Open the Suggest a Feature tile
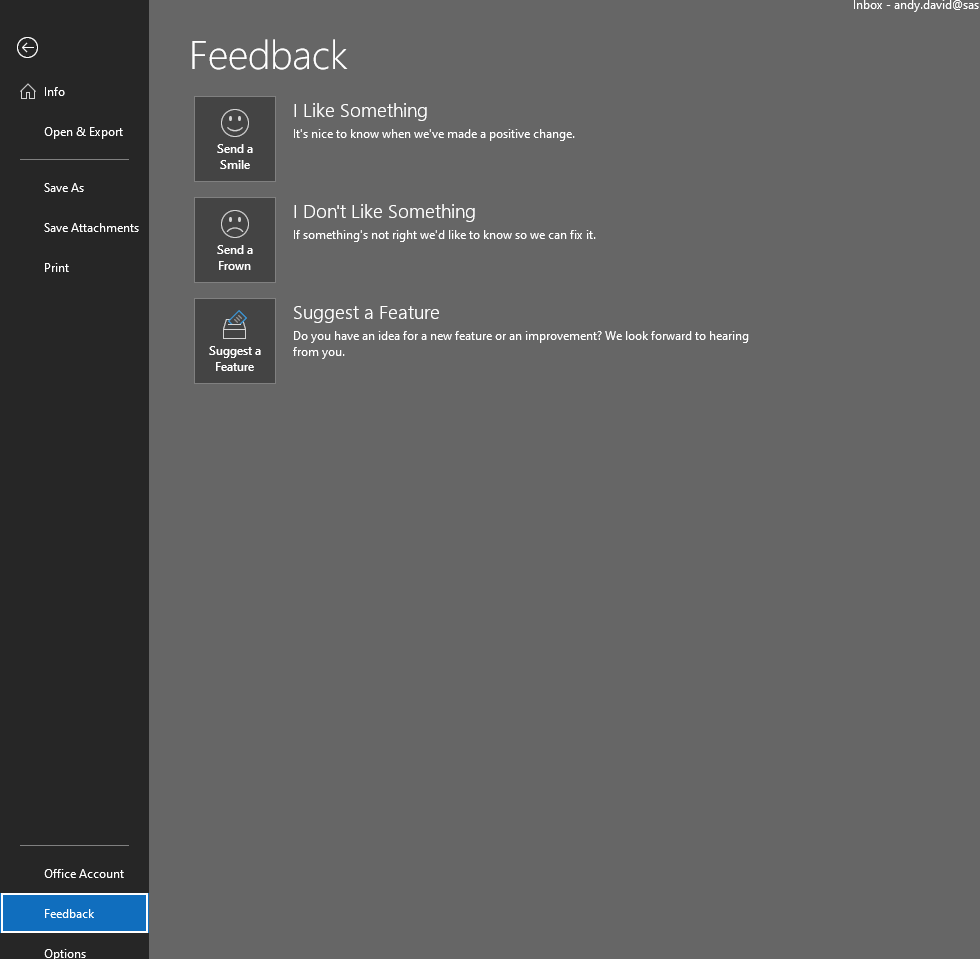Image resolution: width=980 pixels, height=959 pixels. (x=234, y=340)
